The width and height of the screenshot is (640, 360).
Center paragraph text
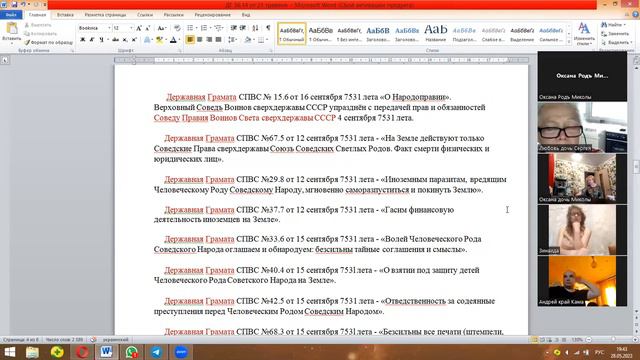point(200,40)
